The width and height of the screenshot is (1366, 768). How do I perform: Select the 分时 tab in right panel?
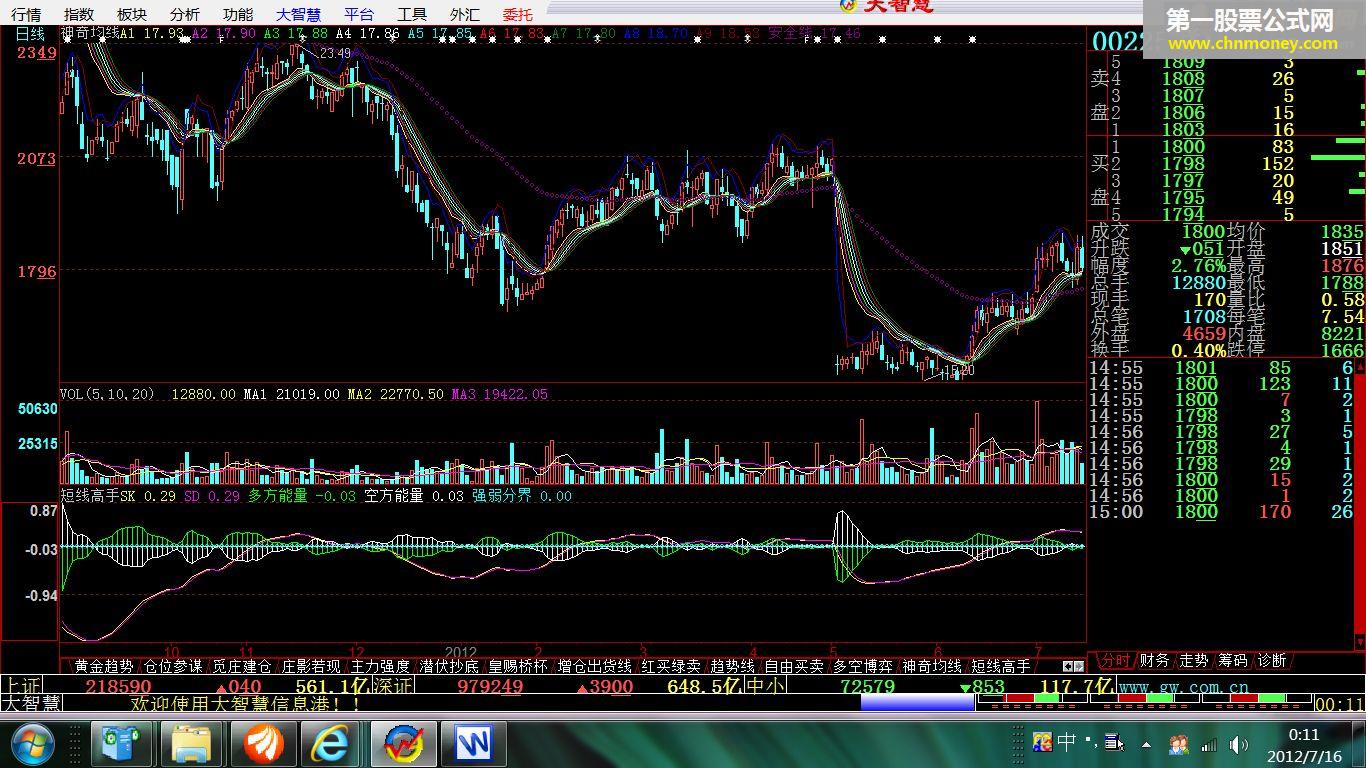1114,660
